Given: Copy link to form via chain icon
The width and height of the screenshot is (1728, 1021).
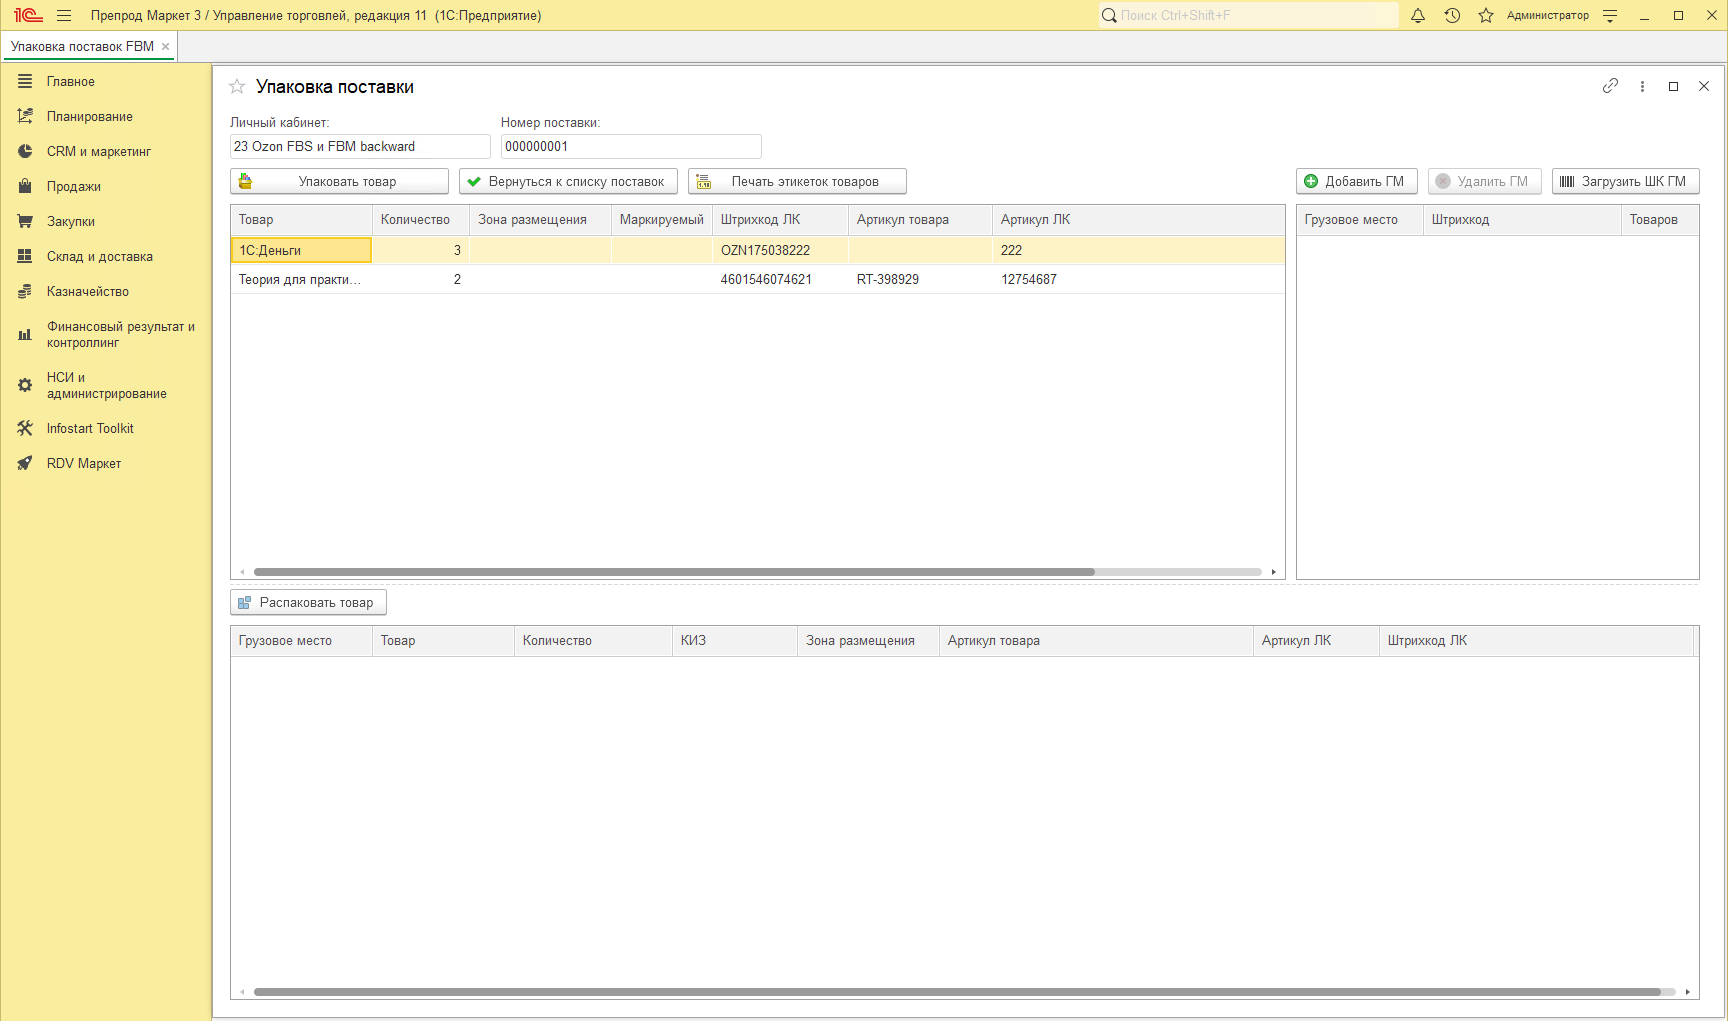Looking at the screenshot, I should coord(1610,86).
